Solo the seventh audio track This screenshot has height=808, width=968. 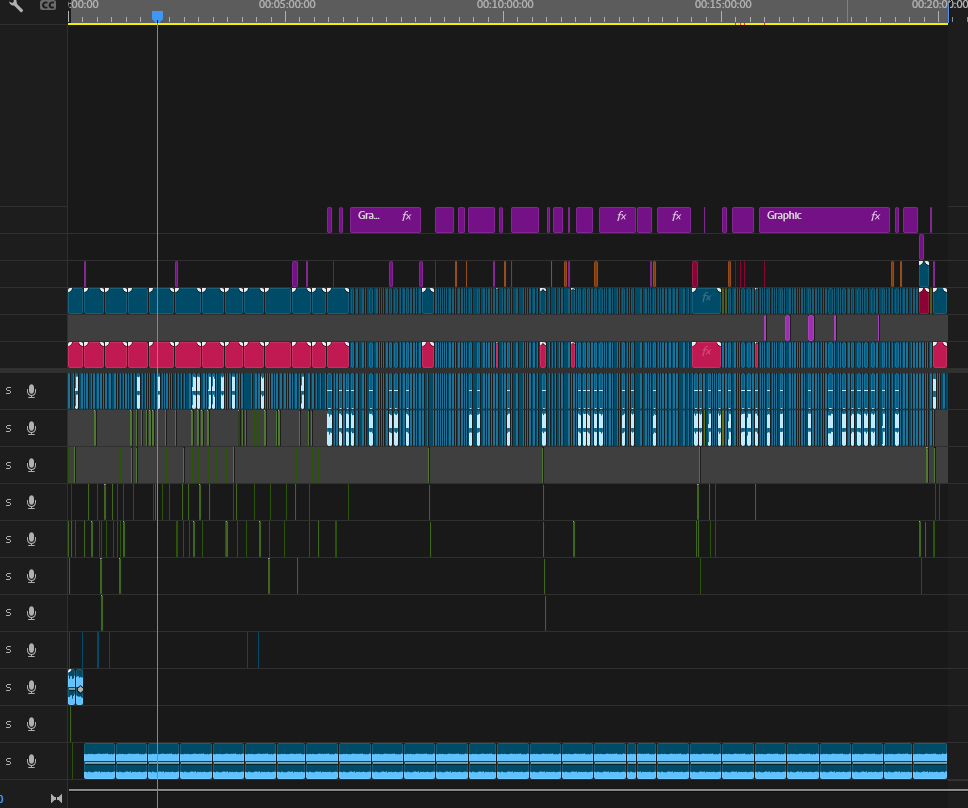point(9,612)
